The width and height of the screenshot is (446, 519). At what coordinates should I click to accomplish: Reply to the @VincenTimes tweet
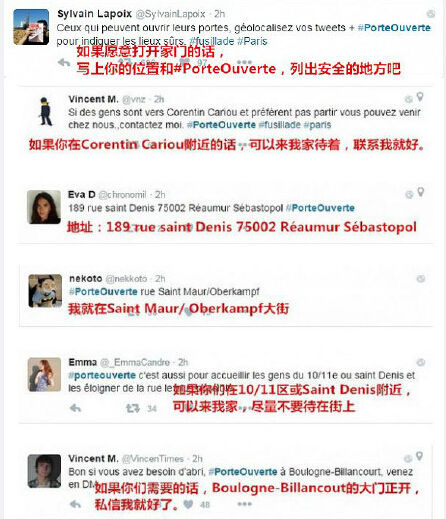point(76,504)
